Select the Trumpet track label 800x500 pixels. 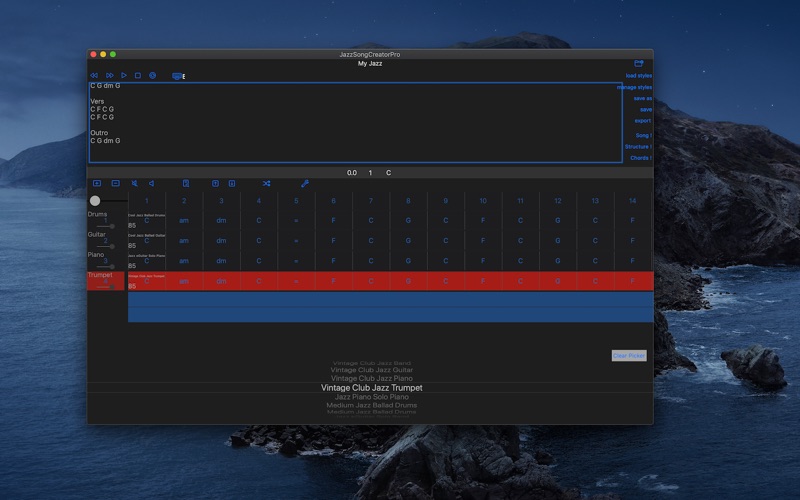pos(100,274)
